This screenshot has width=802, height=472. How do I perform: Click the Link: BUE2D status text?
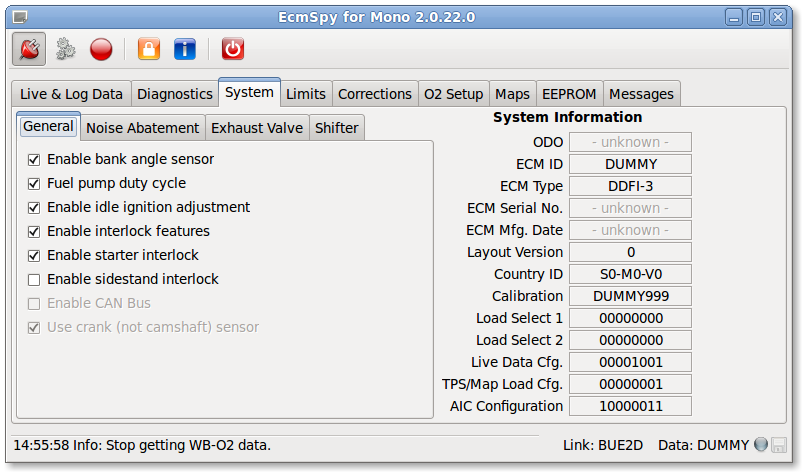[x=603, y=445]
